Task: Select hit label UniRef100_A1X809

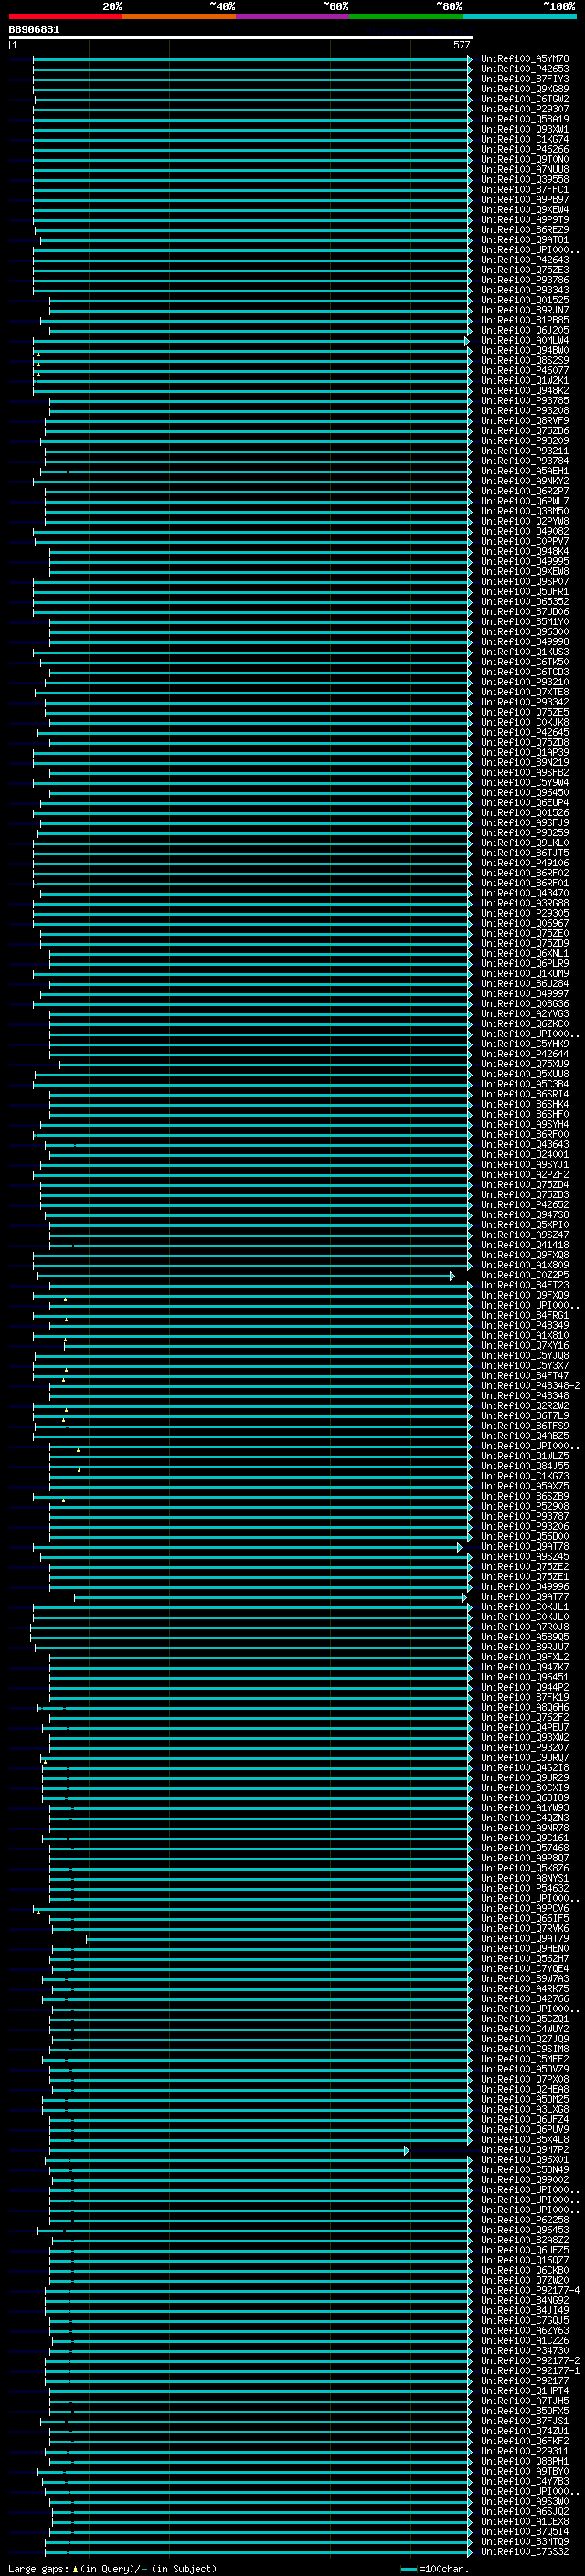Action: click(x=525, y=1265)
